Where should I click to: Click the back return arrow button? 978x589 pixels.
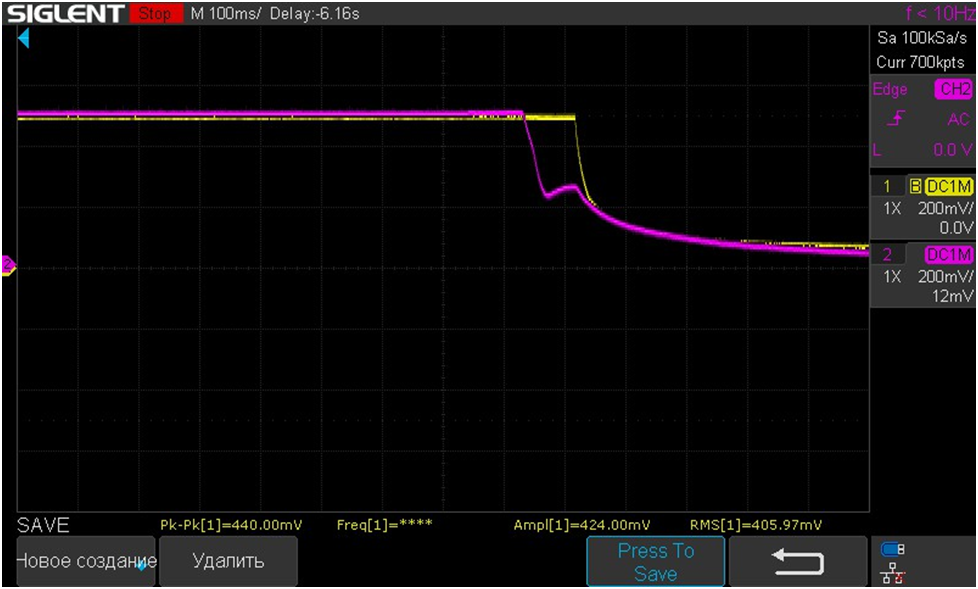798,562
